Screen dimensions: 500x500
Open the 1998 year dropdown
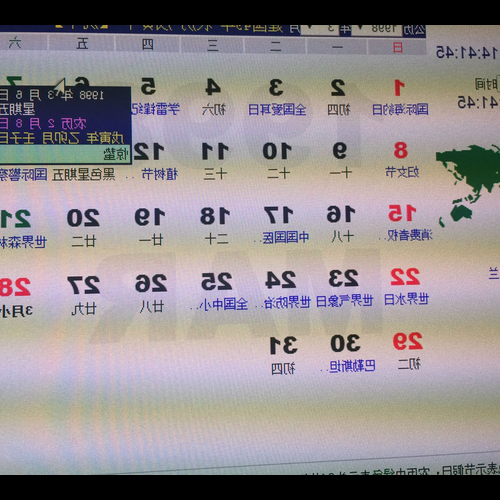(x=376, y=29)
